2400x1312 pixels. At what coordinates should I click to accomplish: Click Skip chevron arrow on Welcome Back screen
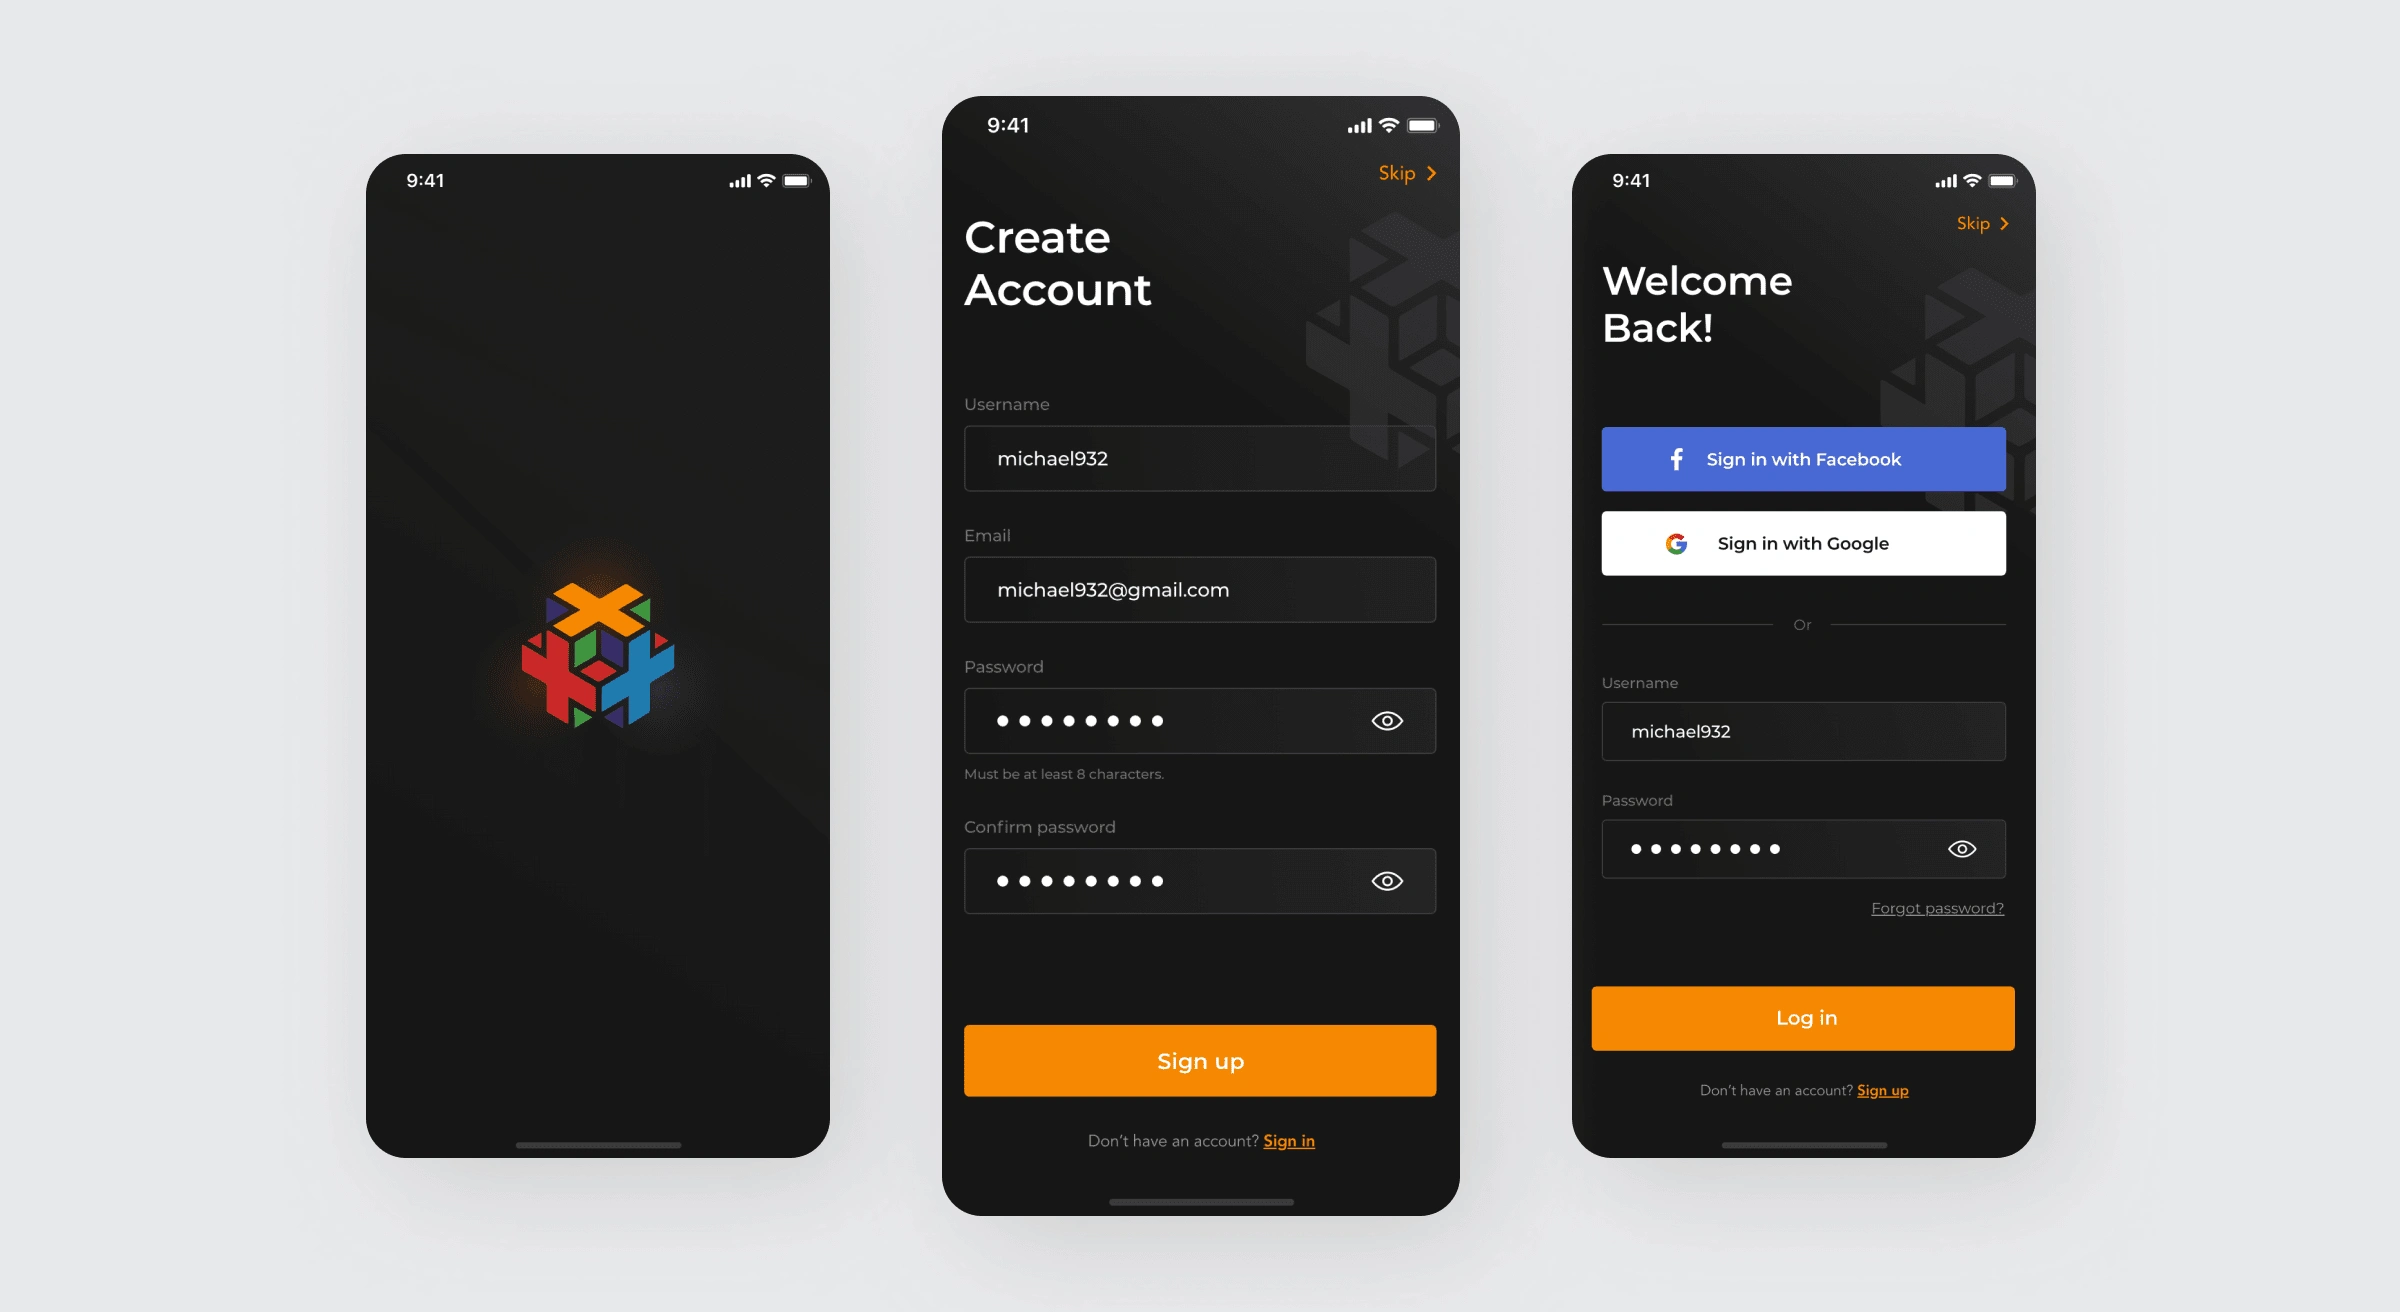[x=2001, y=223]
